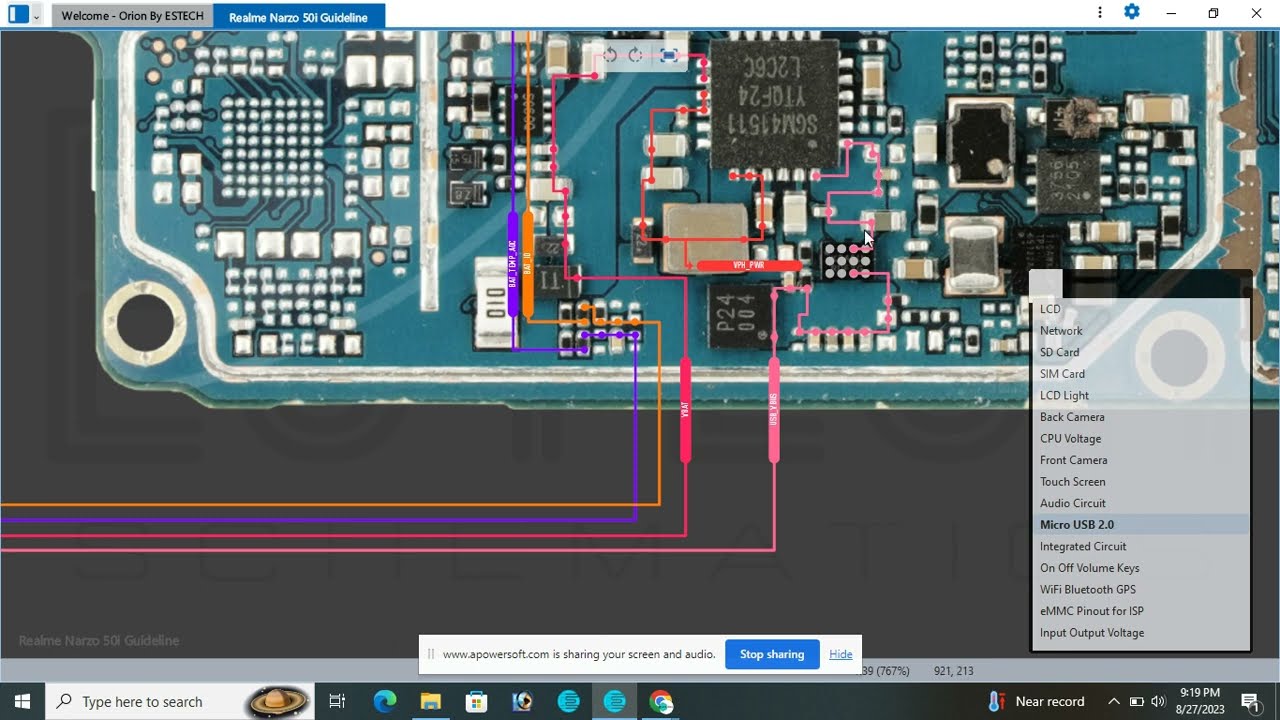Show hidden system tray icons

coord(1113,701)
